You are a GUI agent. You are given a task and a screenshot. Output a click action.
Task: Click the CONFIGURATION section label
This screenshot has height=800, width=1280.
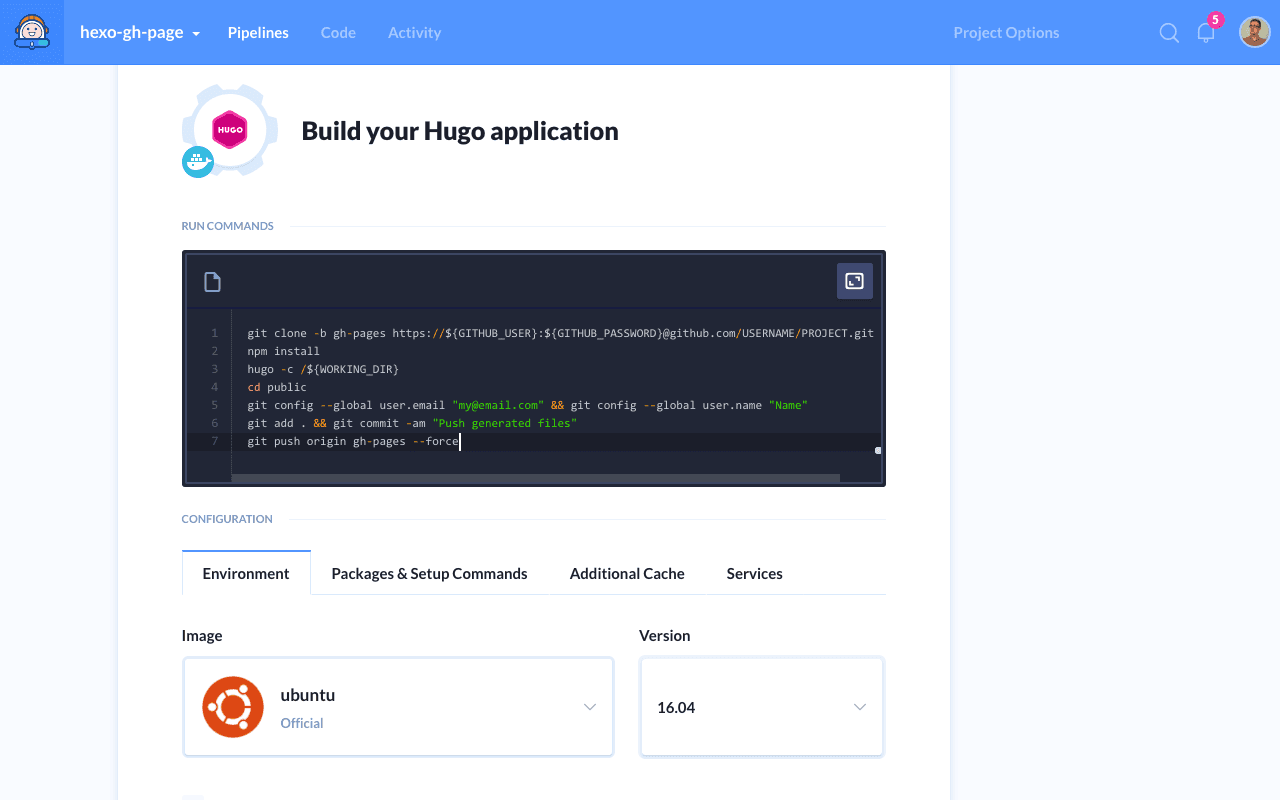(x=227, y=519)
